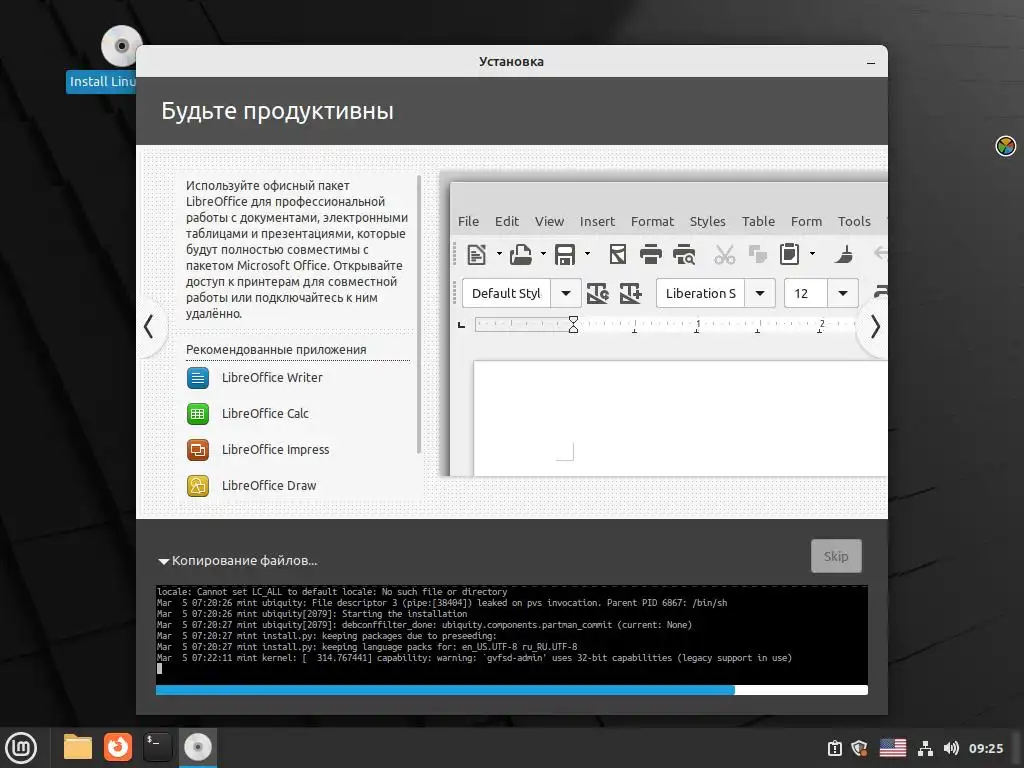Click the Open file folder icon
1024x768 pixels.
click(521, 254)
